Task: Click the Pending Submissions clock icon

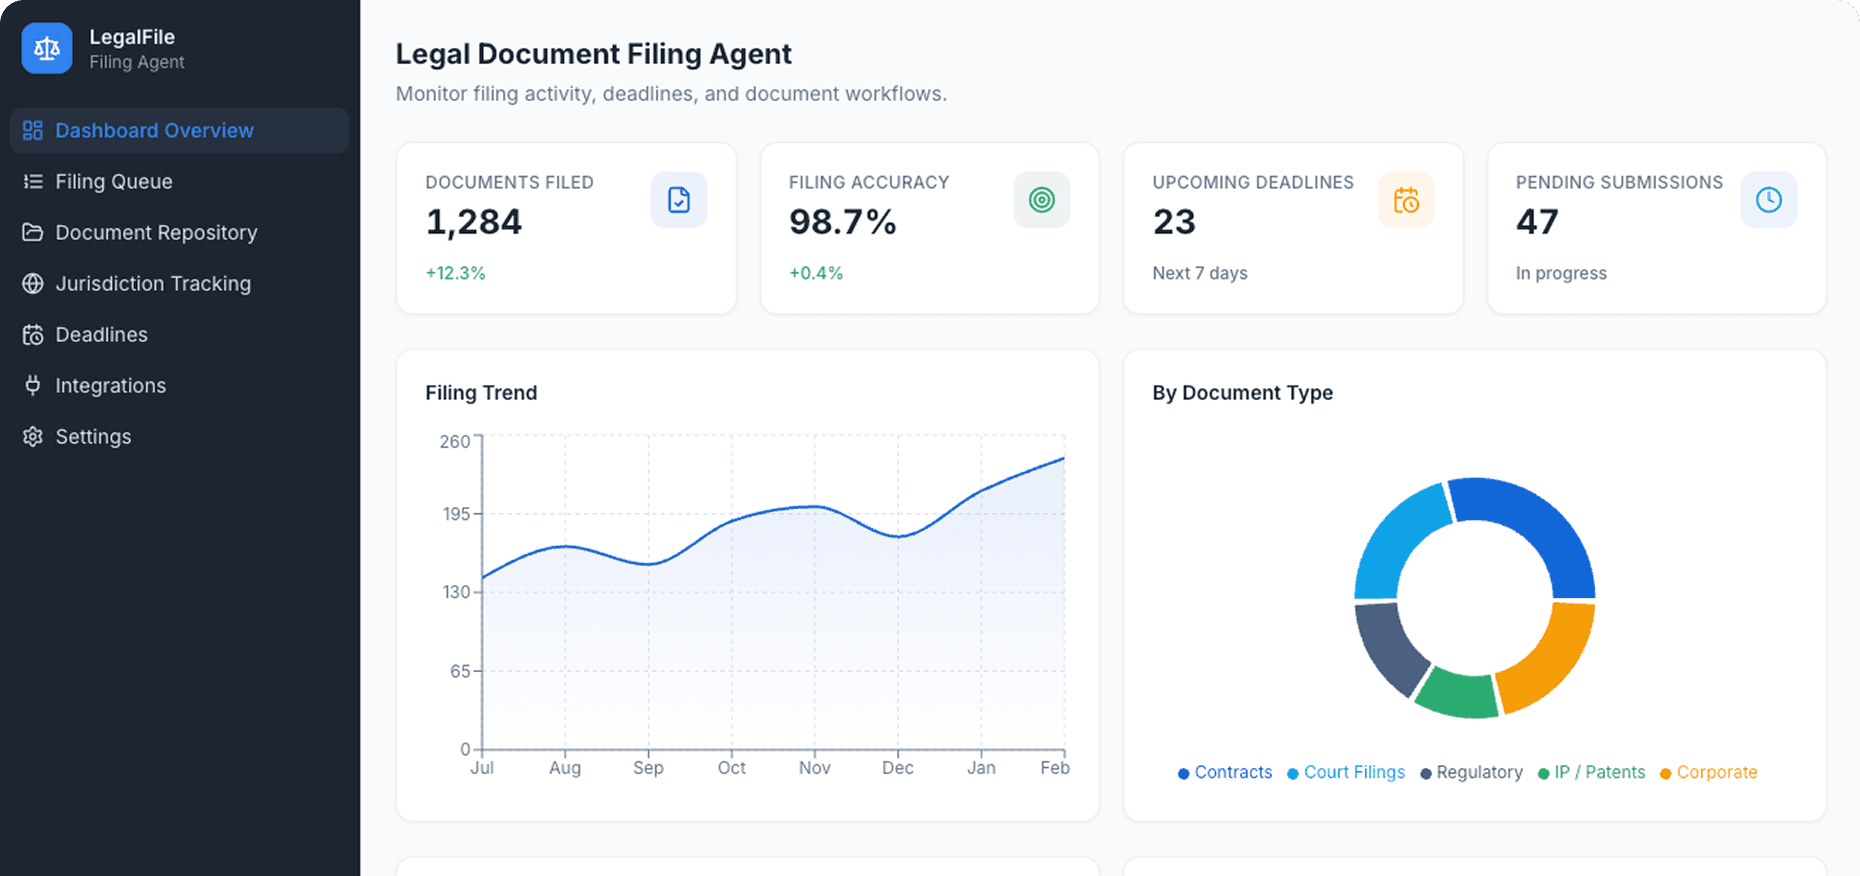Action: 1769,200
